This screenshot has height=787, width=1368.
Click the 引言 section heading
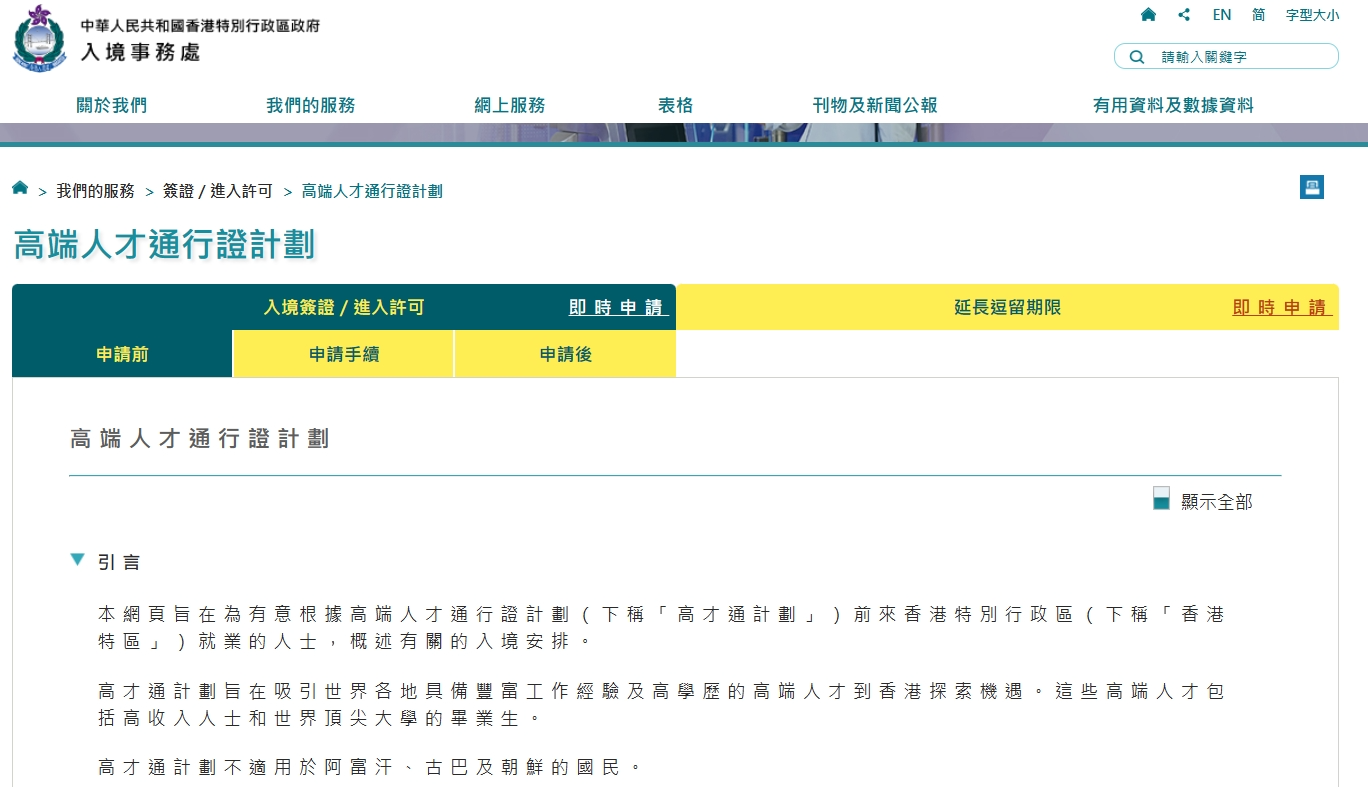(119, 562)
